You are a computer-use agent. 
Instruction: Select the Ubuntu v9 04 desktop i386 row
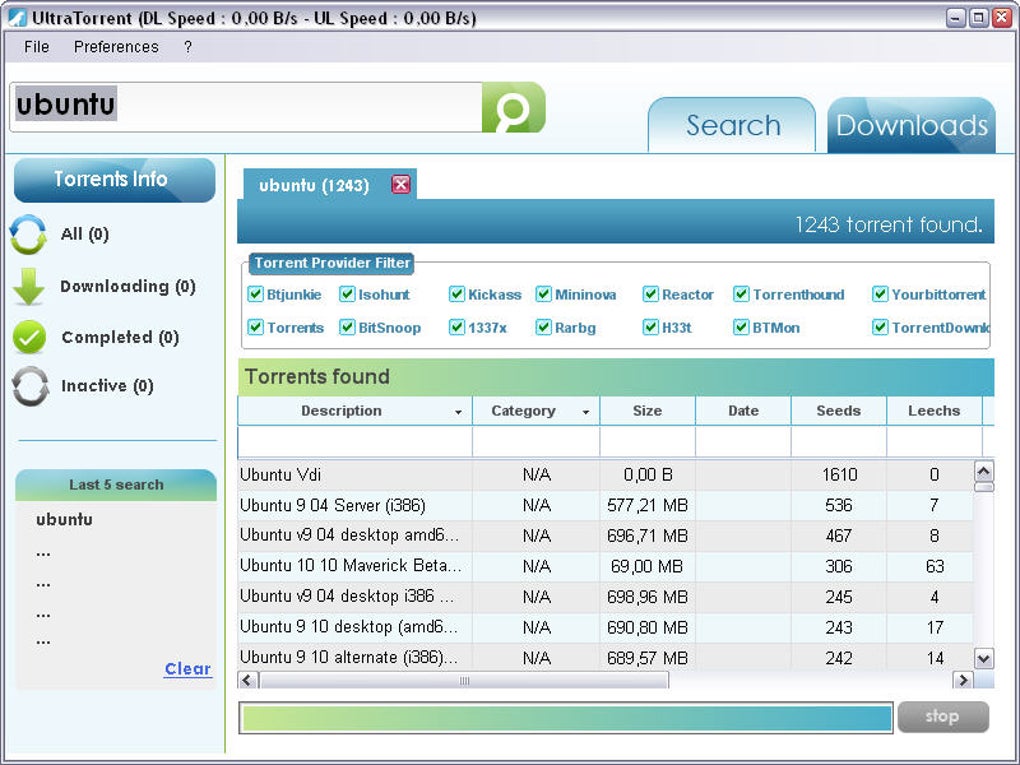tap(605, 597)
